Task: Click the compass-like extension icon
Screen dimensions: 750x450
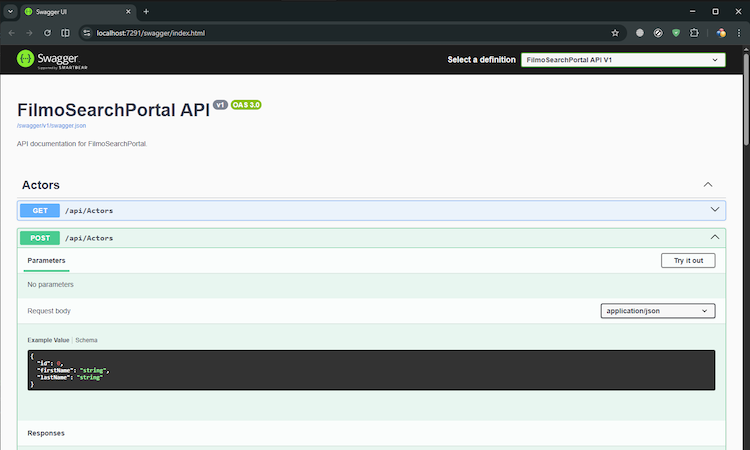Action: [658, 33]
